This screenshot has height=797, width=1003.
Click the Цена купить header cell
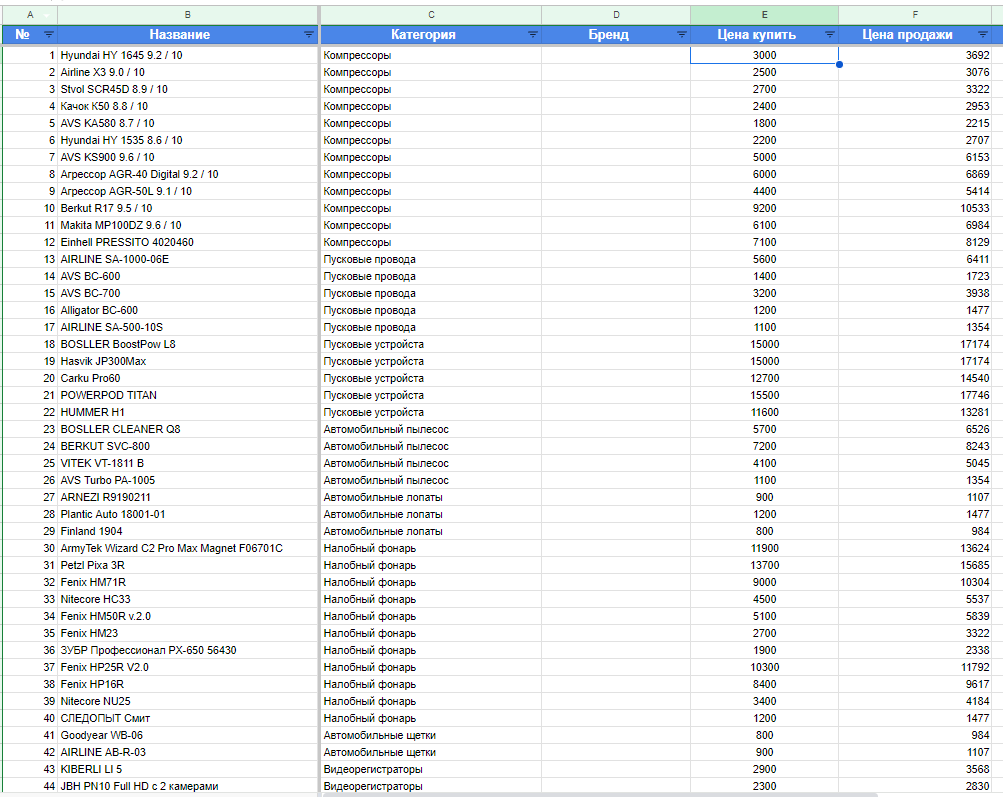pos(764,35)
